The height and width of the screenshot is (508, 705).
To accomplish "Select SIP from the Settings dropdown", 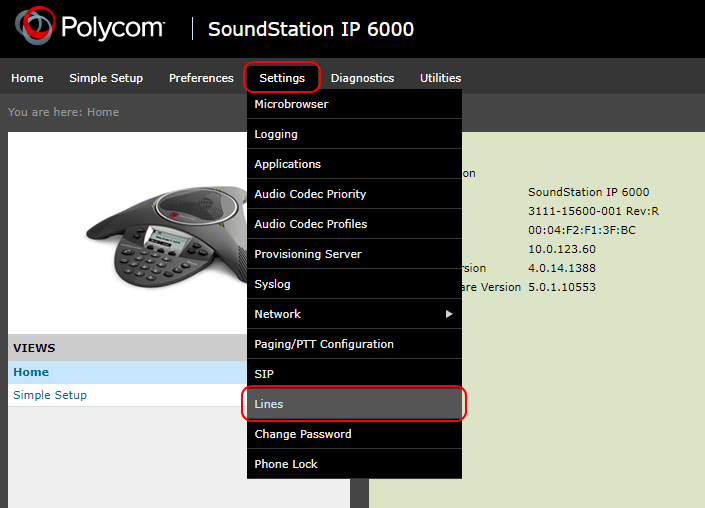I will [x=354, y=374].
